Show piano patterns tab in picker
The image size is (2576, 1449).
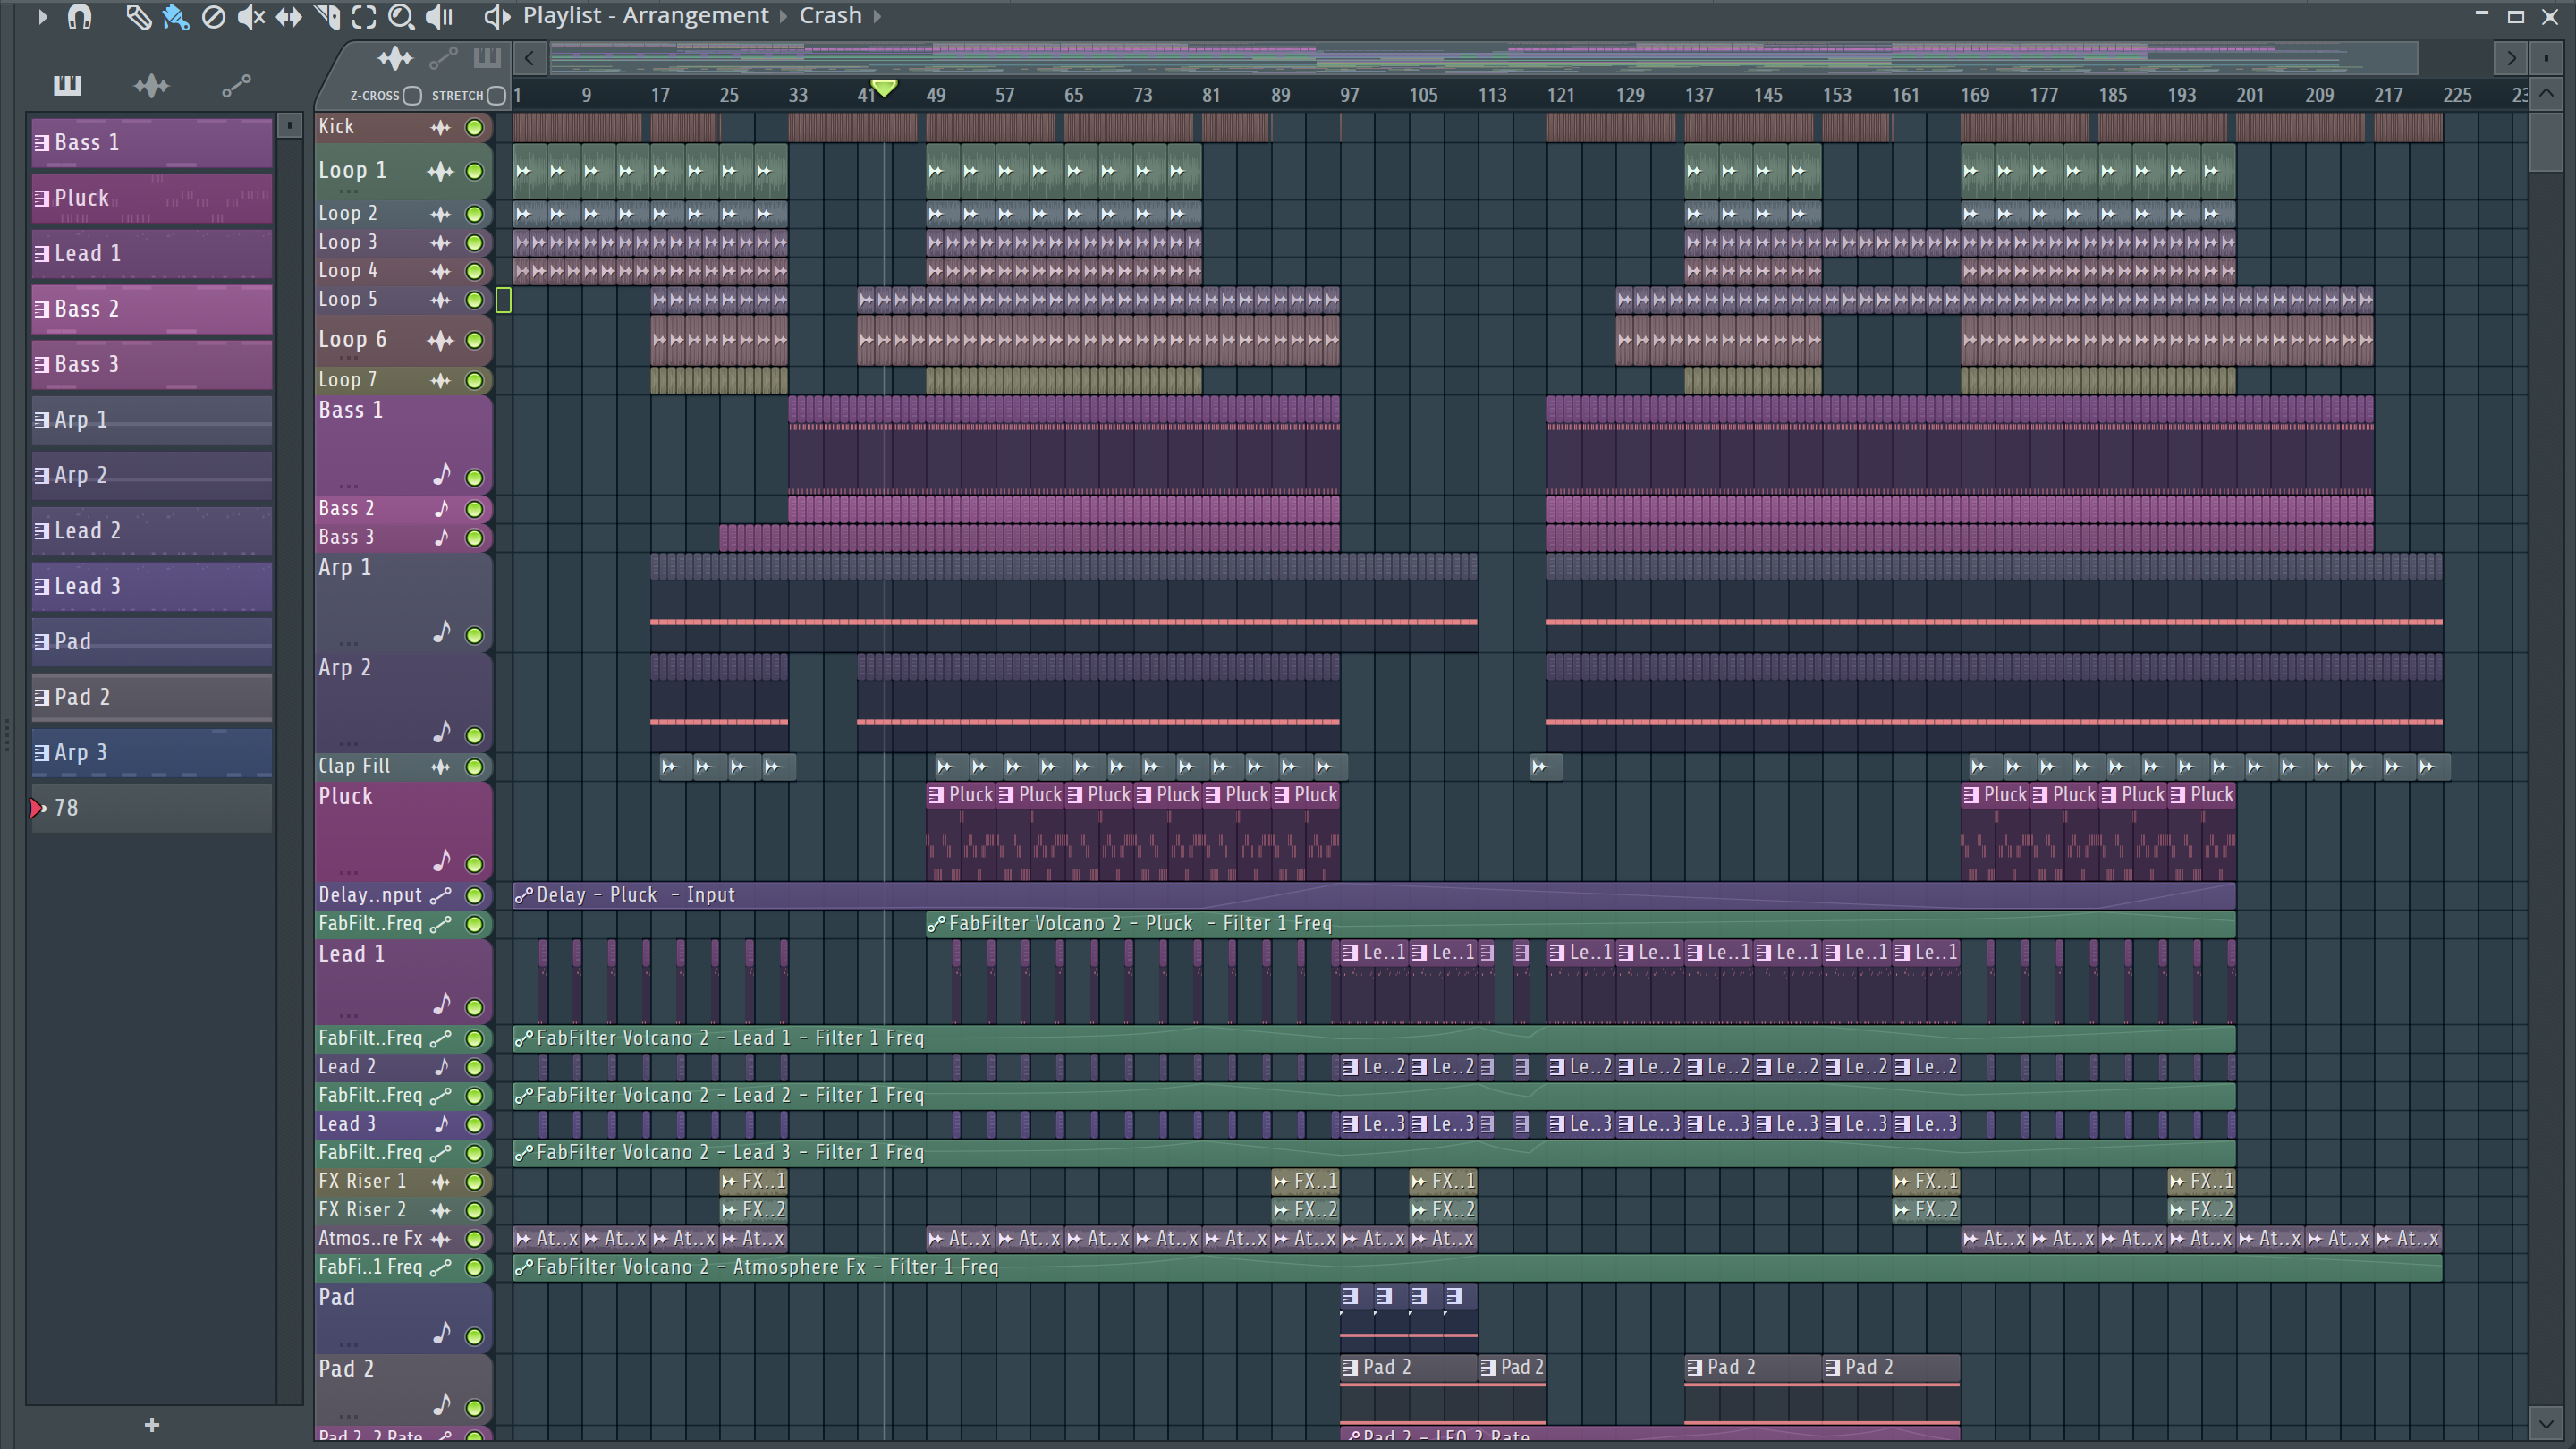(x=67, y=86)
